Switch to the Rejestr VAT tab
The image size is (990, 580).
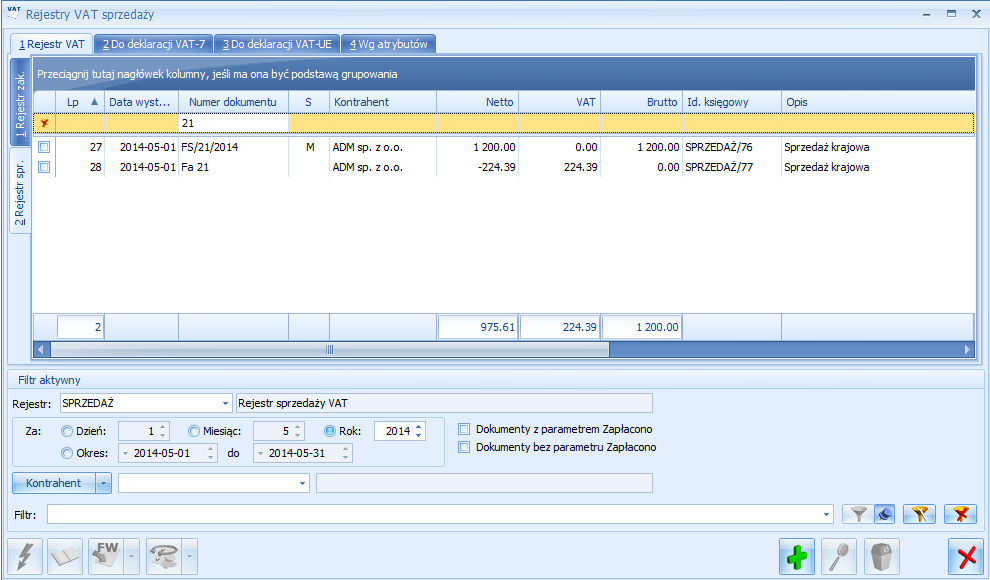click(52, 44)
